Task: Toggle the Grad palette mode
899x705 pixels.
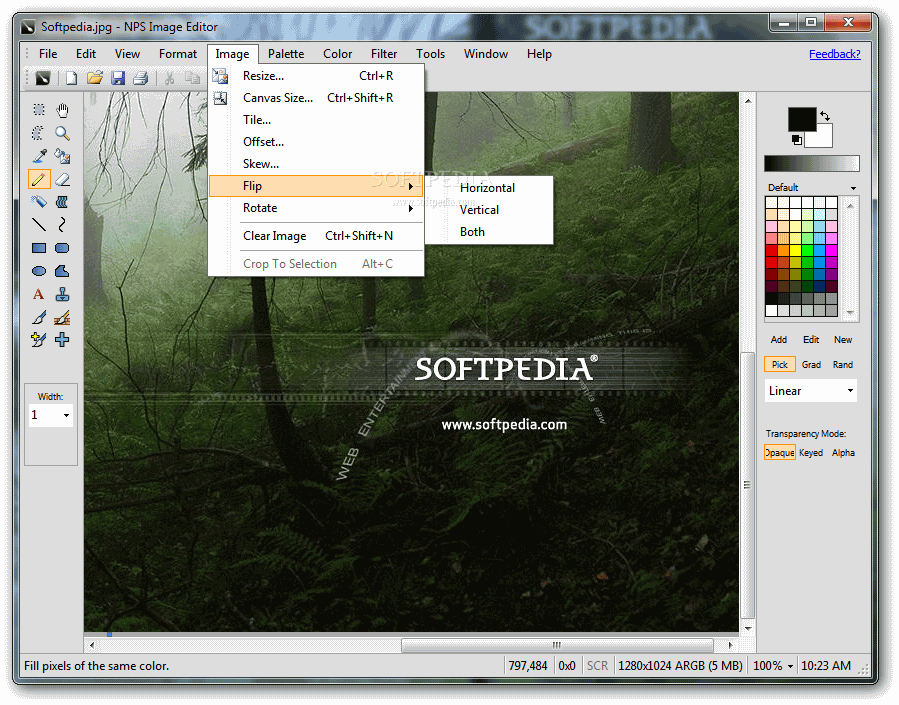Action: (811, 365)
